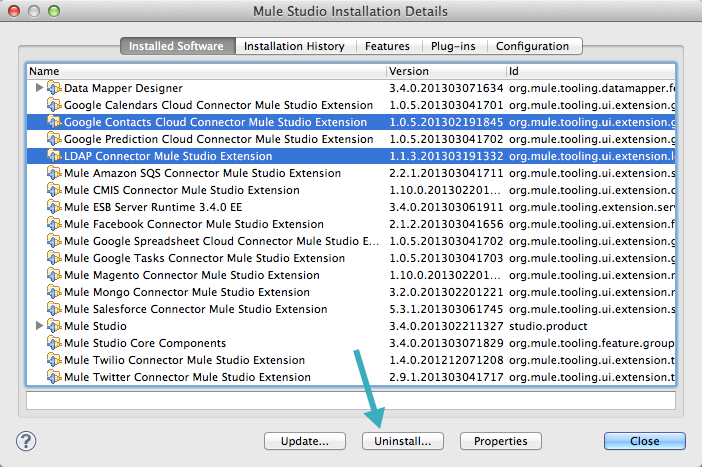
Task: Click the Mule Amazon SQS Connector icon
Action: (x=54, y=173)
